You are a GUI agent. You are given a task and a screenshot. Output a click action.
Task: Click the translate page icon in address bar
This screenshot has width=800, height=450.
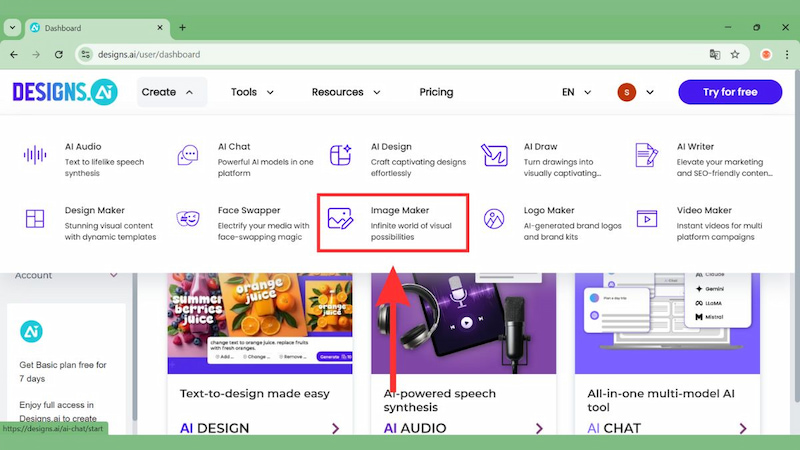tap(715, 54)
